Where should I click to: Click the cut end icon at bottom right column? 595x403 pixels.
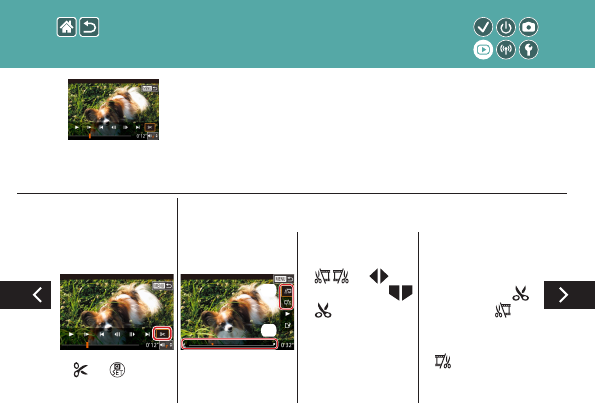(x=443, y=361)
